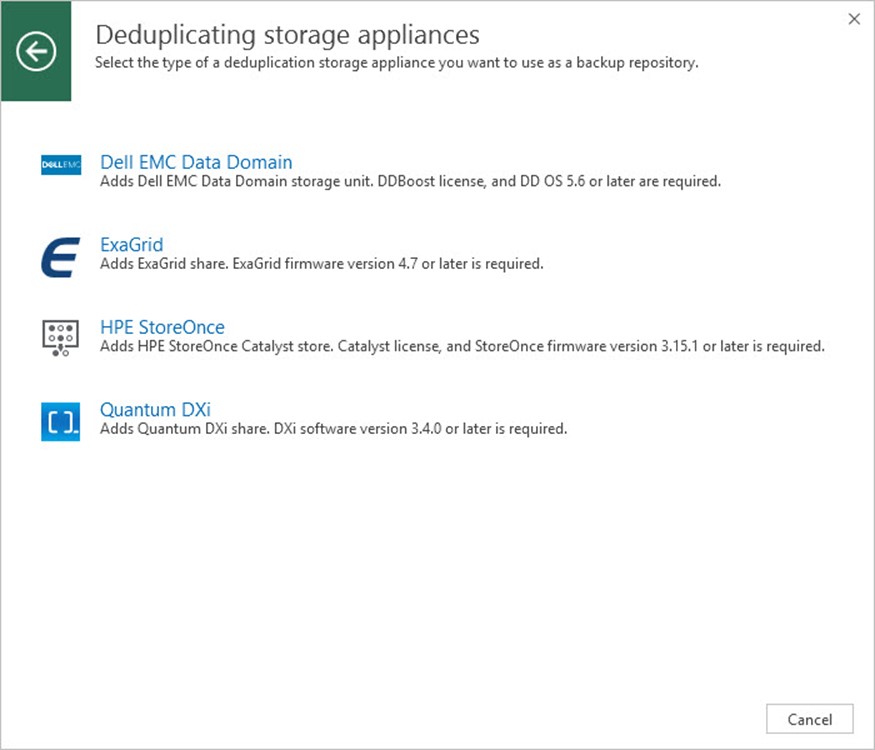The width and height of the screenshot is (875, 750).
Task: Click the Deduplicating storage appliances heading
Action: 287,35
